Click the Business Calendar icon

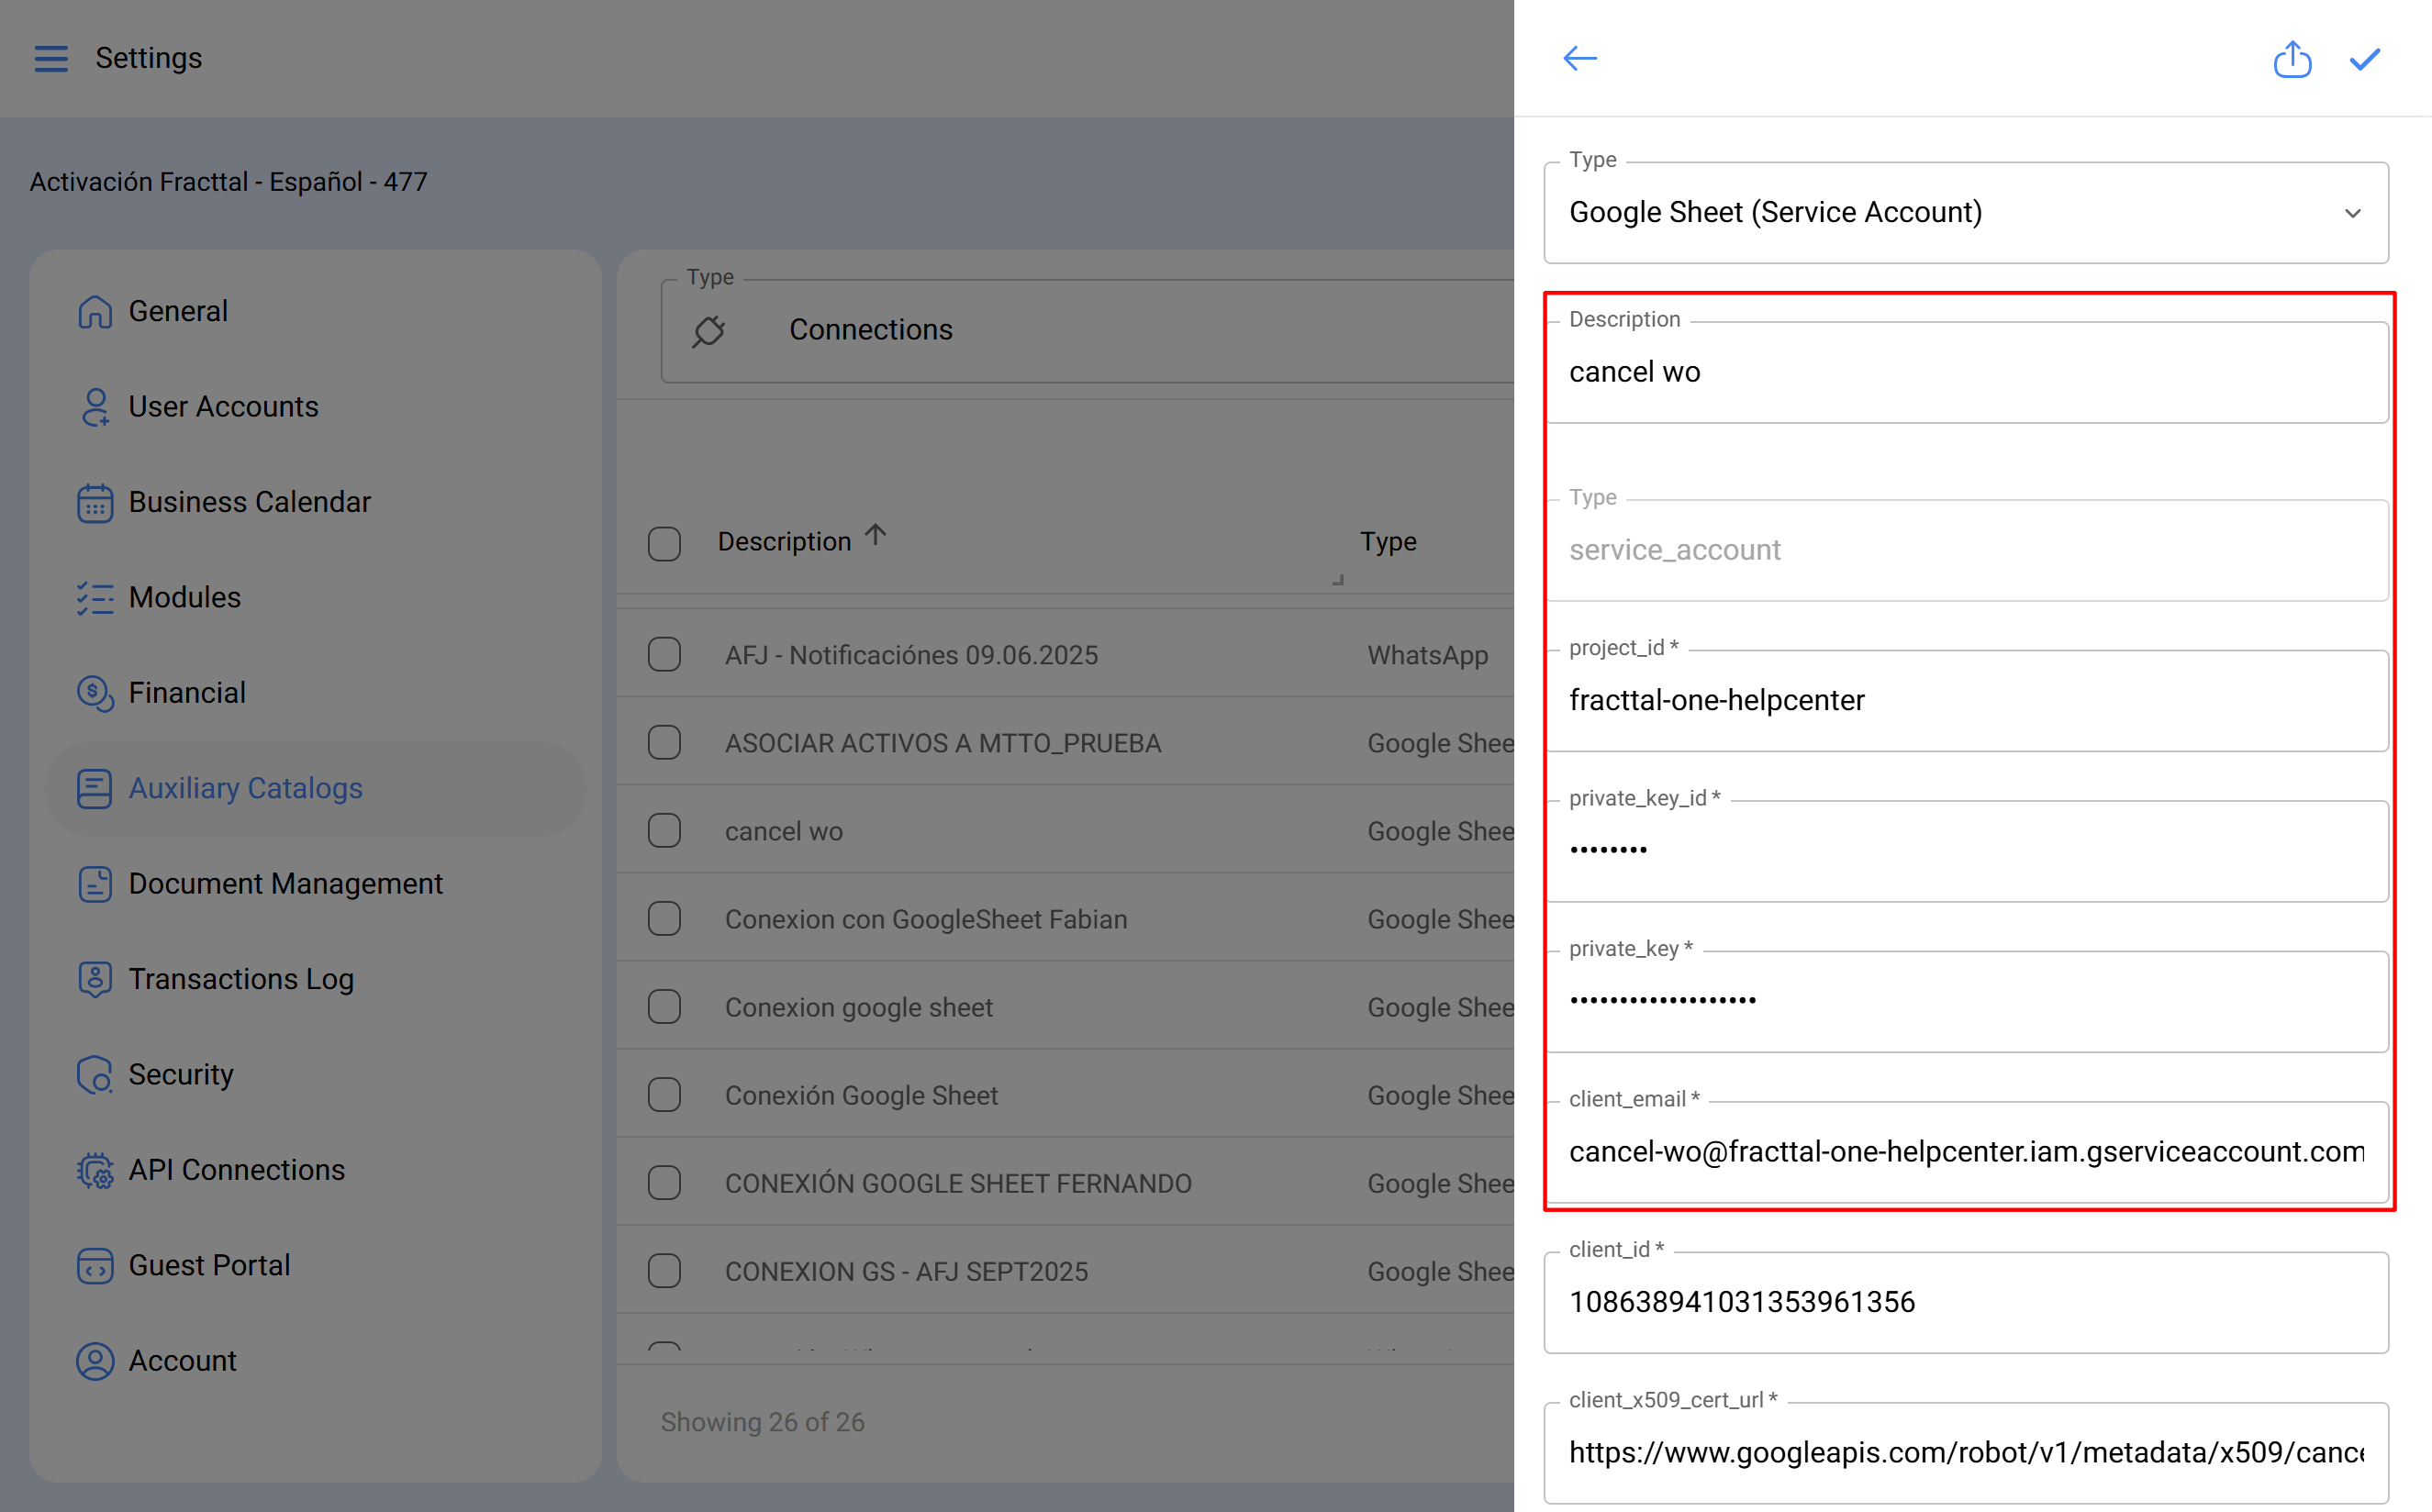coord(95,503)
